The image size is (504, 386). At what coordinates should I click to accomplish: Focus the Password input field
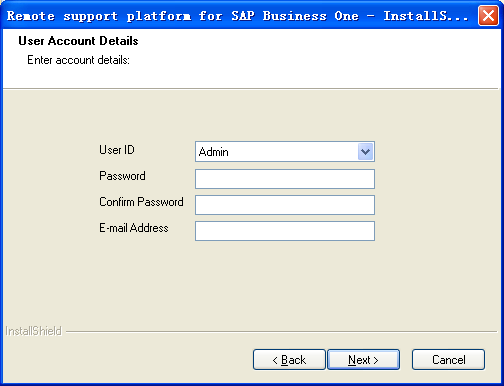(x=285, y=179)
